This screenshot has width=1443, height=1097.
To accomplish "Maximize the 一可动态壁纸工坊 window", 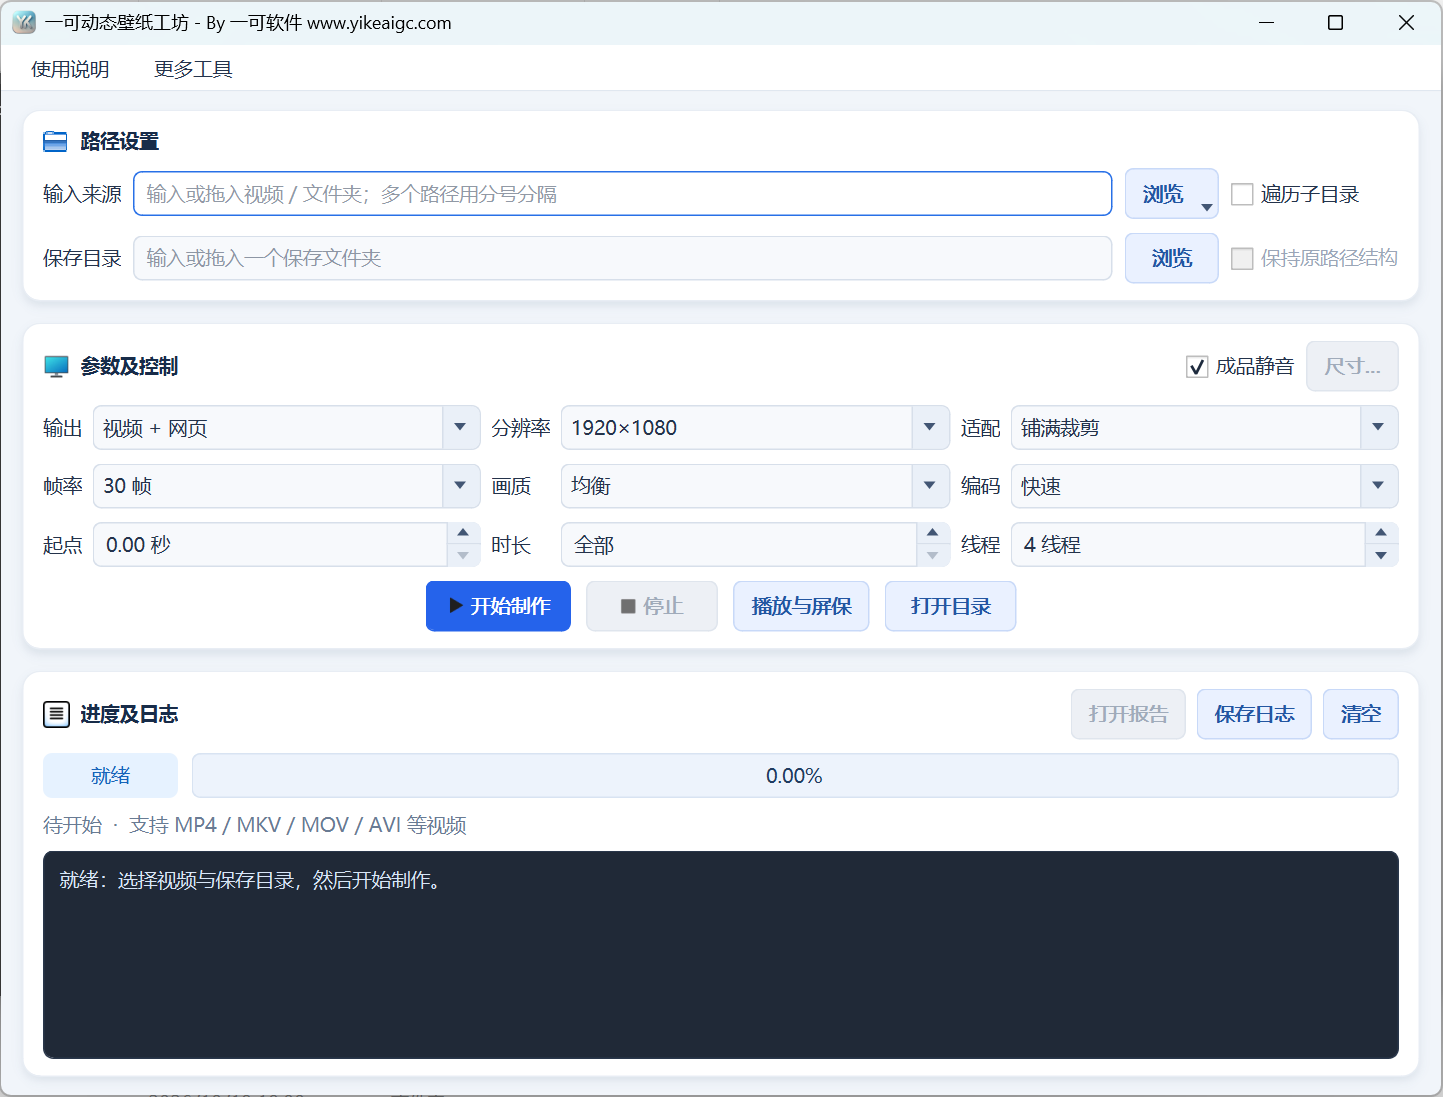I will click(1335, 22).
